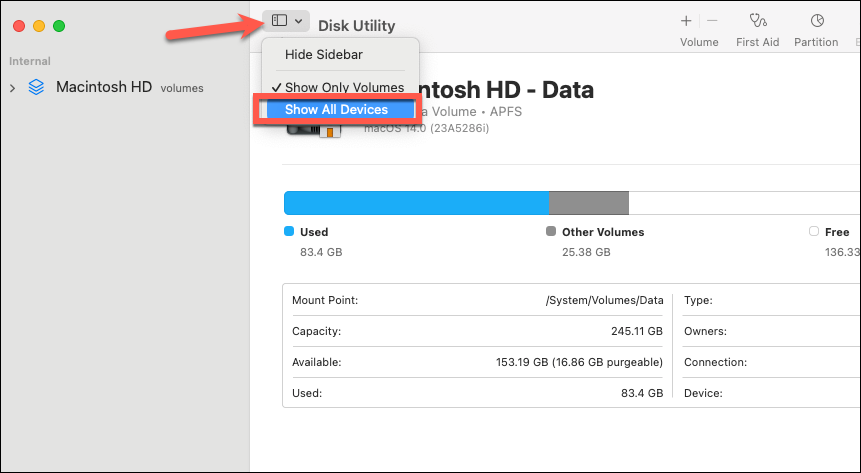This screenshot has width=861, height=473.
Task: Click the hard drive icon beside volume title
Action: (x=314, y=129)
